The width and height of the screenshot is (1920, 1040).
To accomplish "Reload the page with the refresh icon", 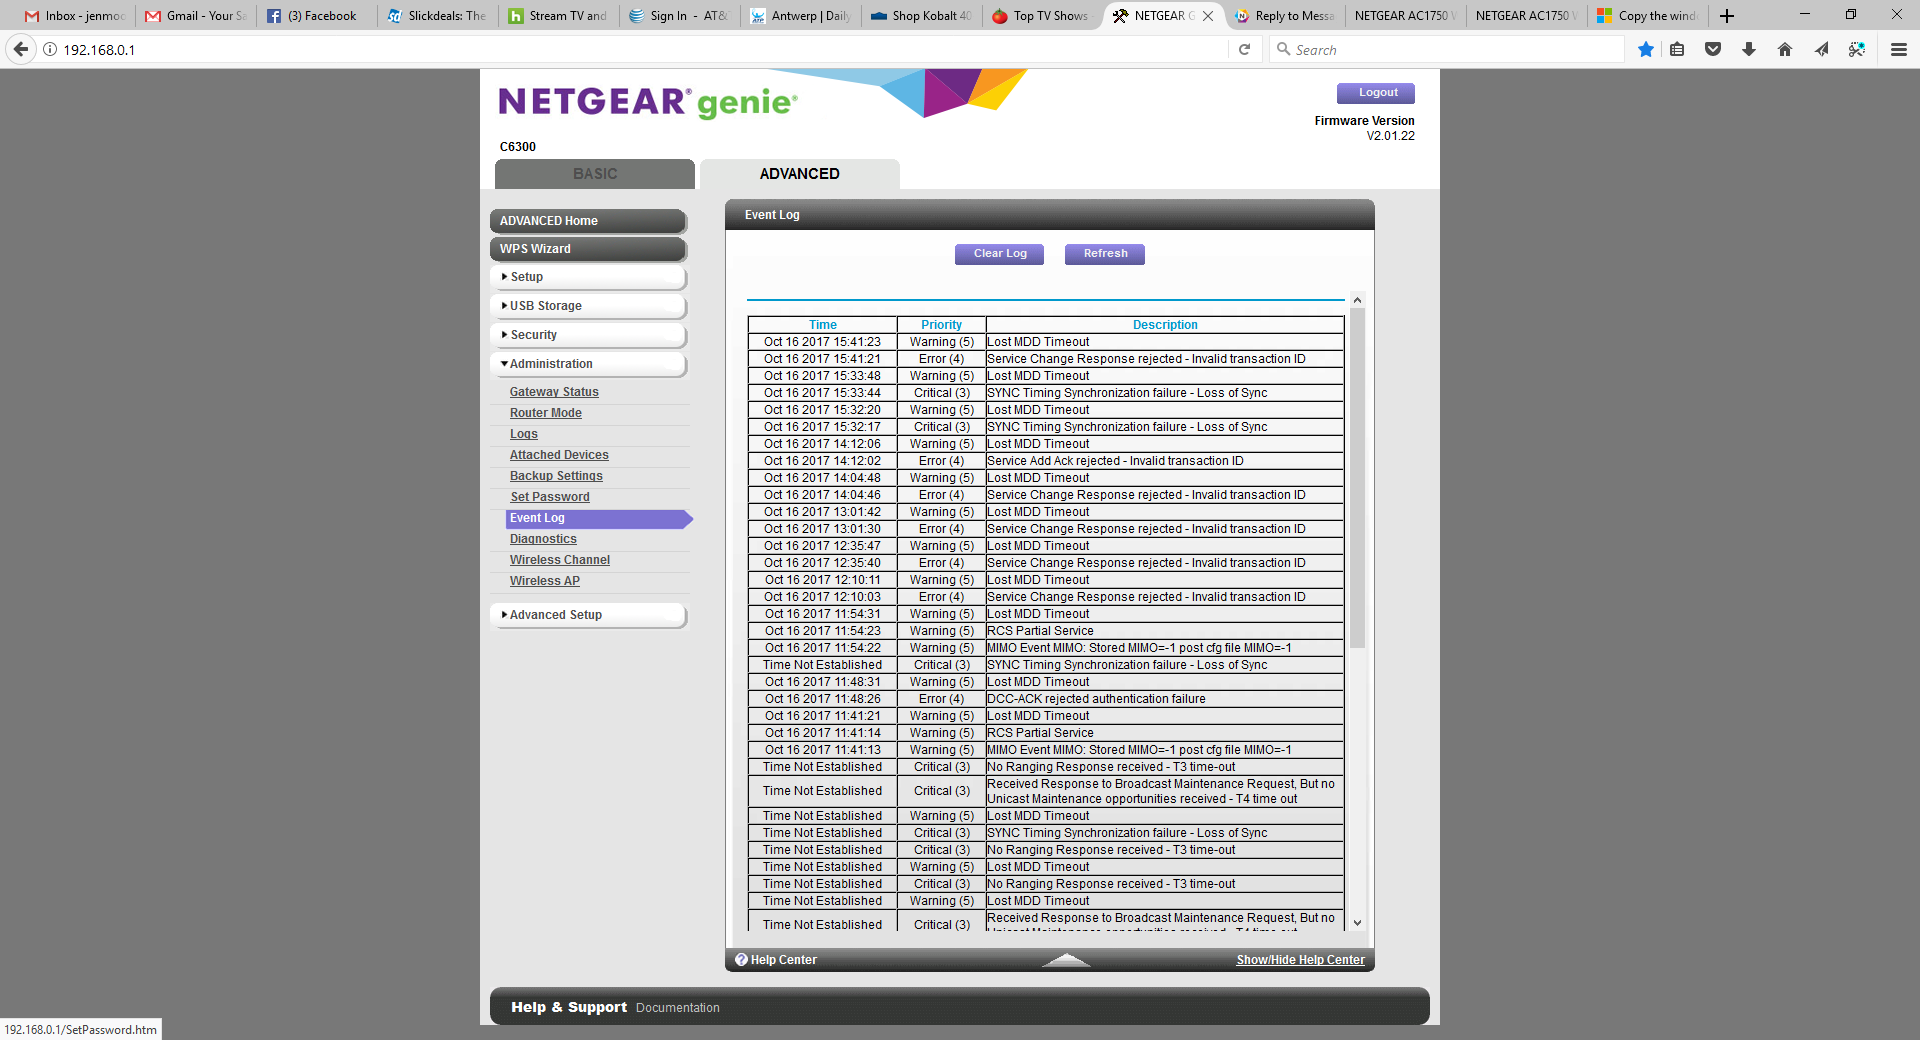I will (1244, 48).
